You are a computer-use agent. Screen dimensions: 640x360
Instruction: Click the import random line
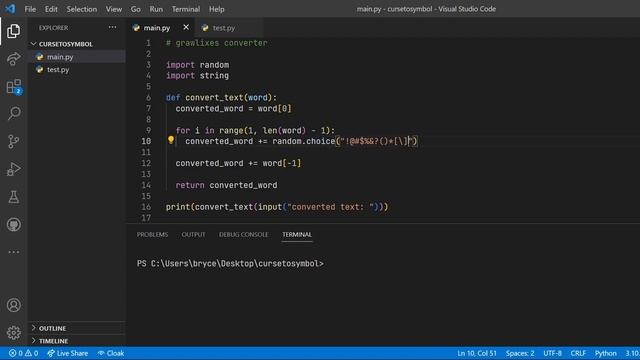198,65
